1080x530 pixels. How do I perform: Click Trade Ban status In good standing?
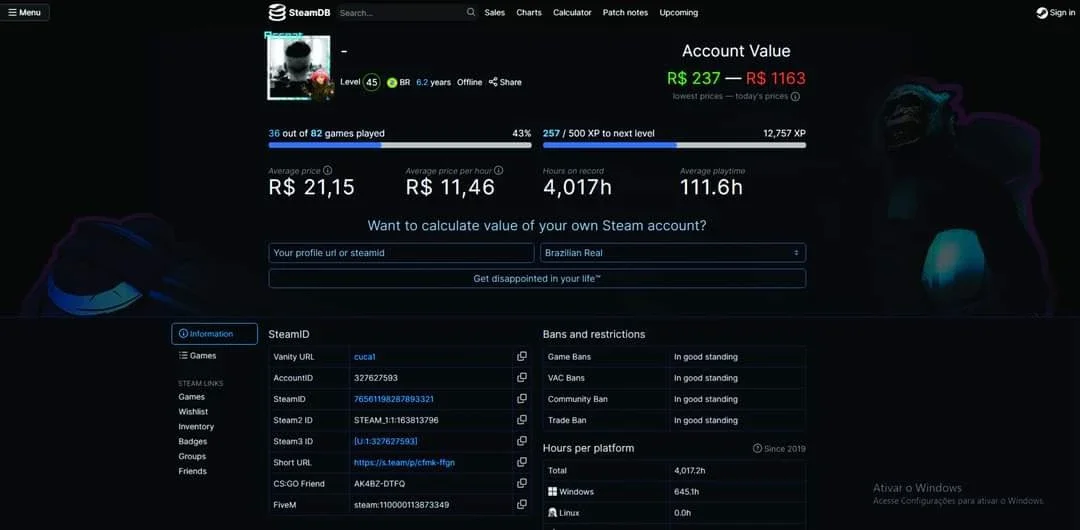(x=705, y=420)
